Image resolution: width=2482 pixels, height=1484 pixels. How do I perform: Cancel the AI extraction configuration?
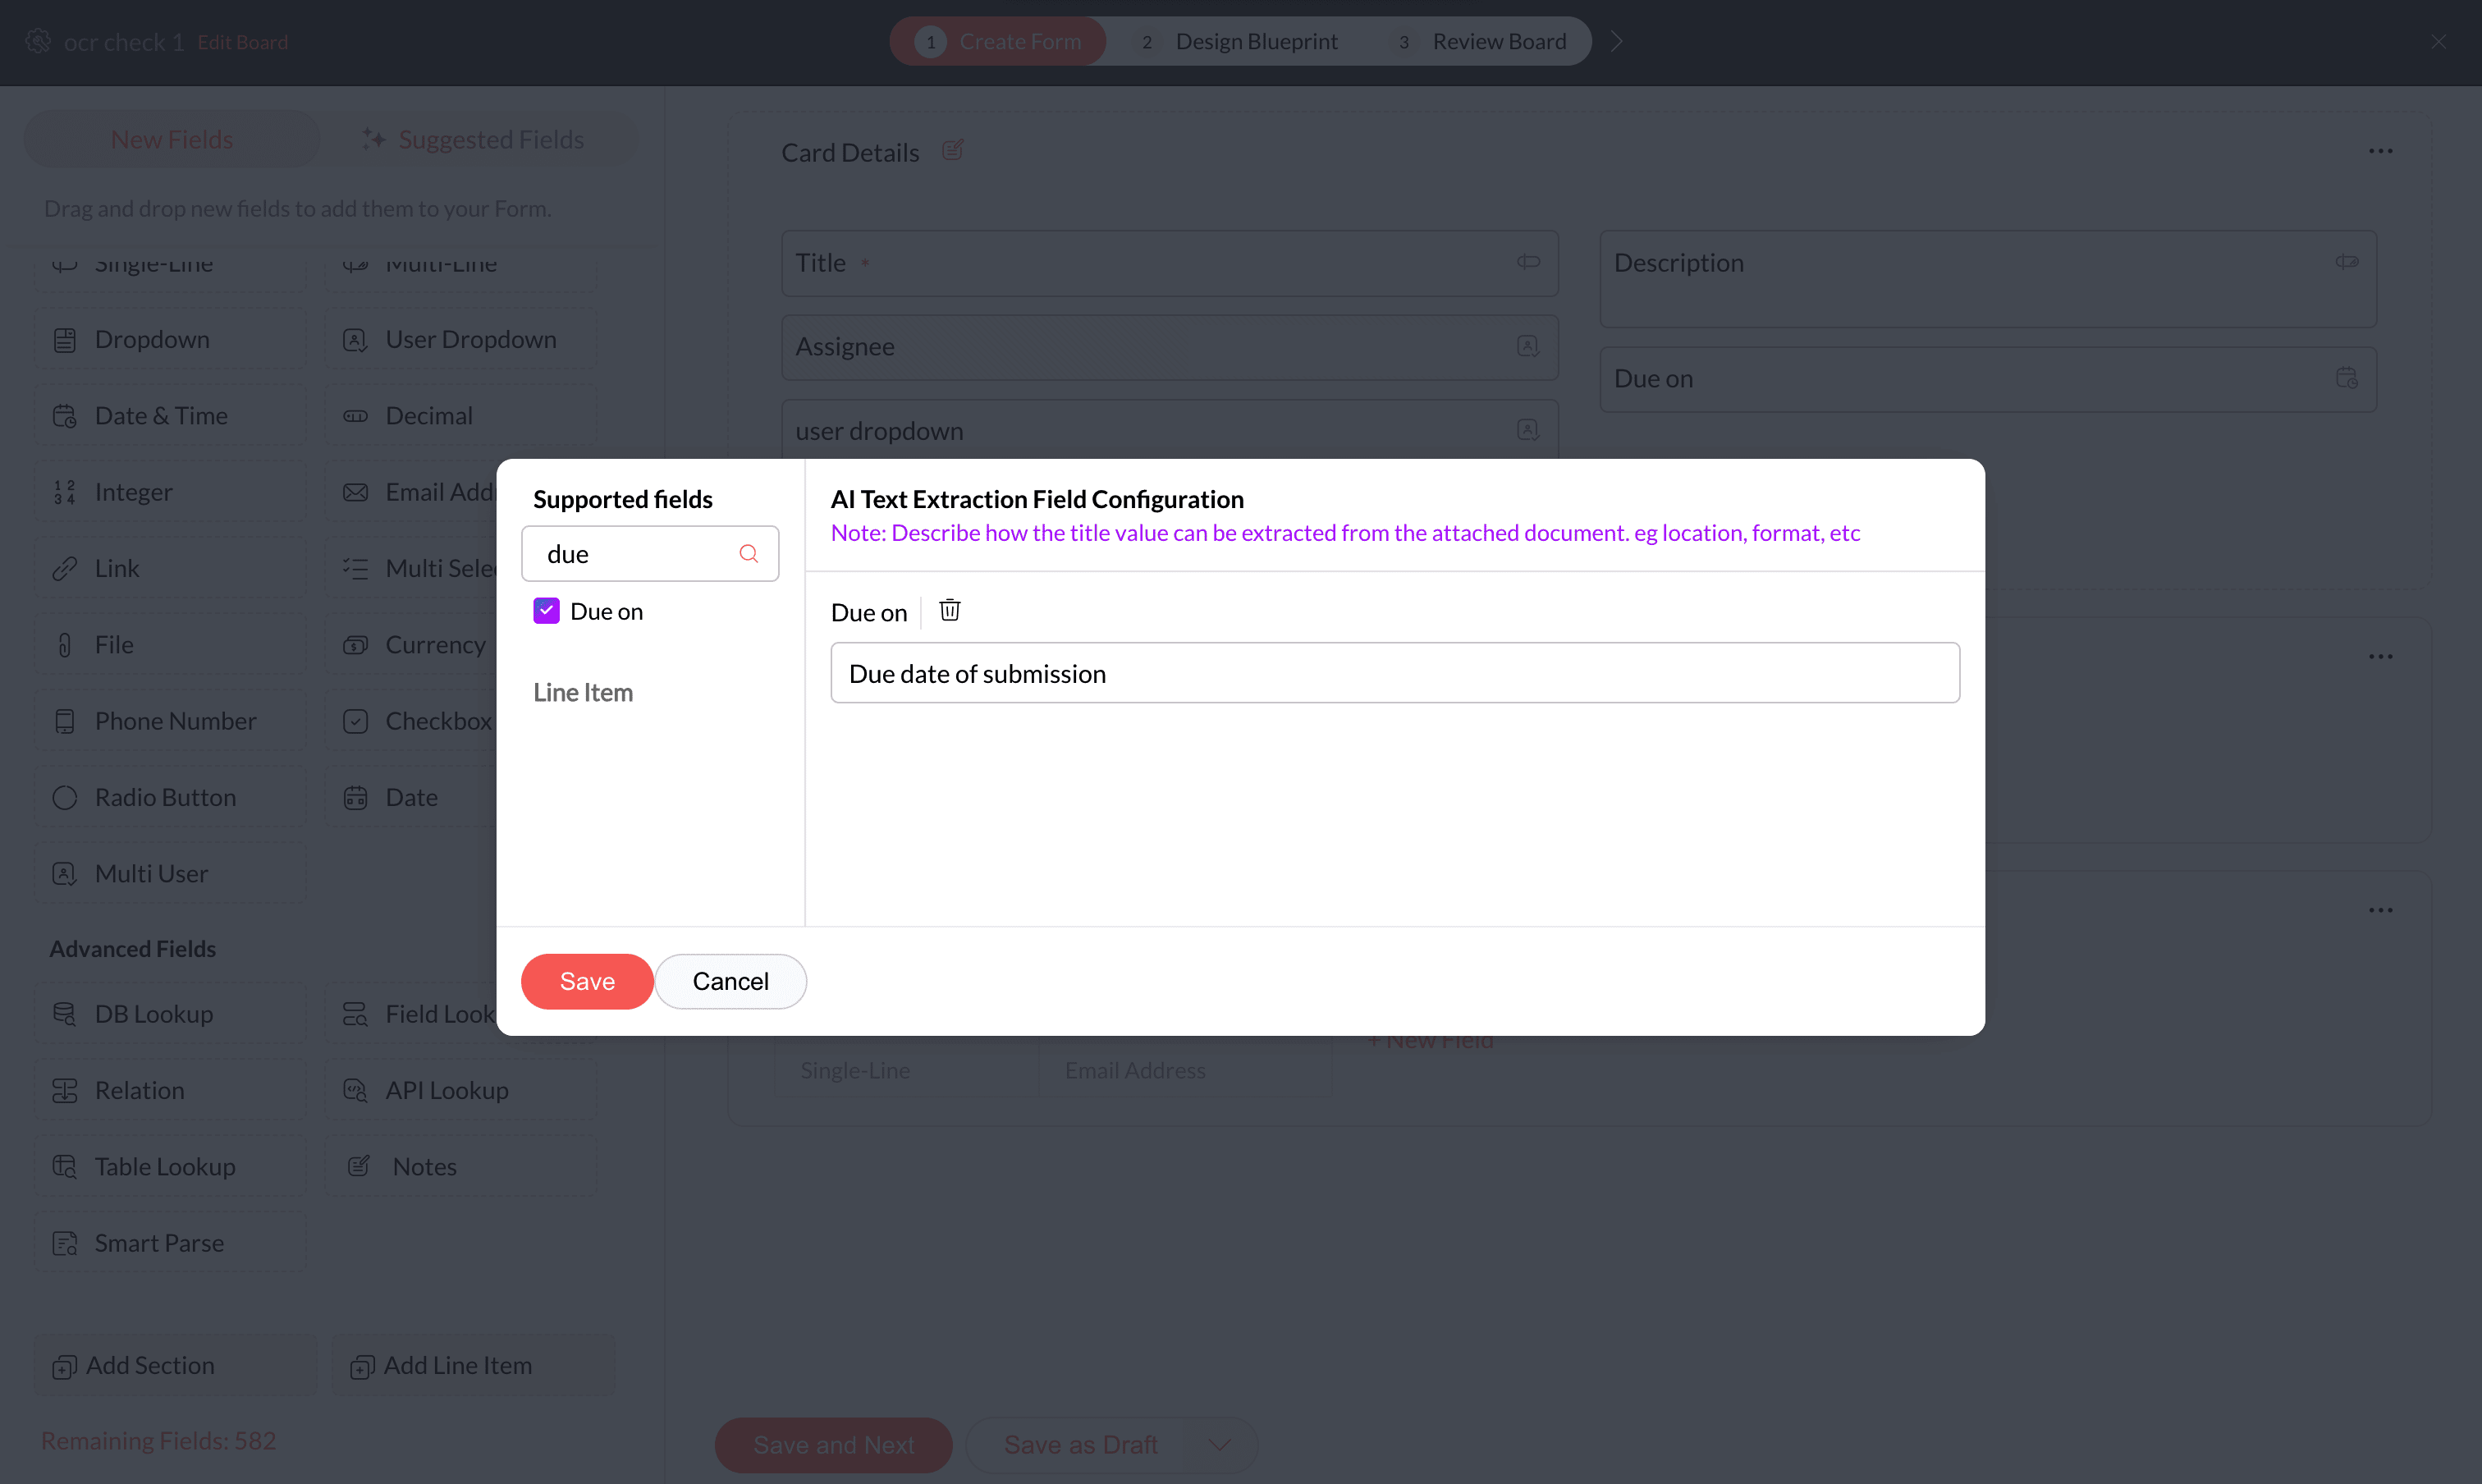click(730, 981)
